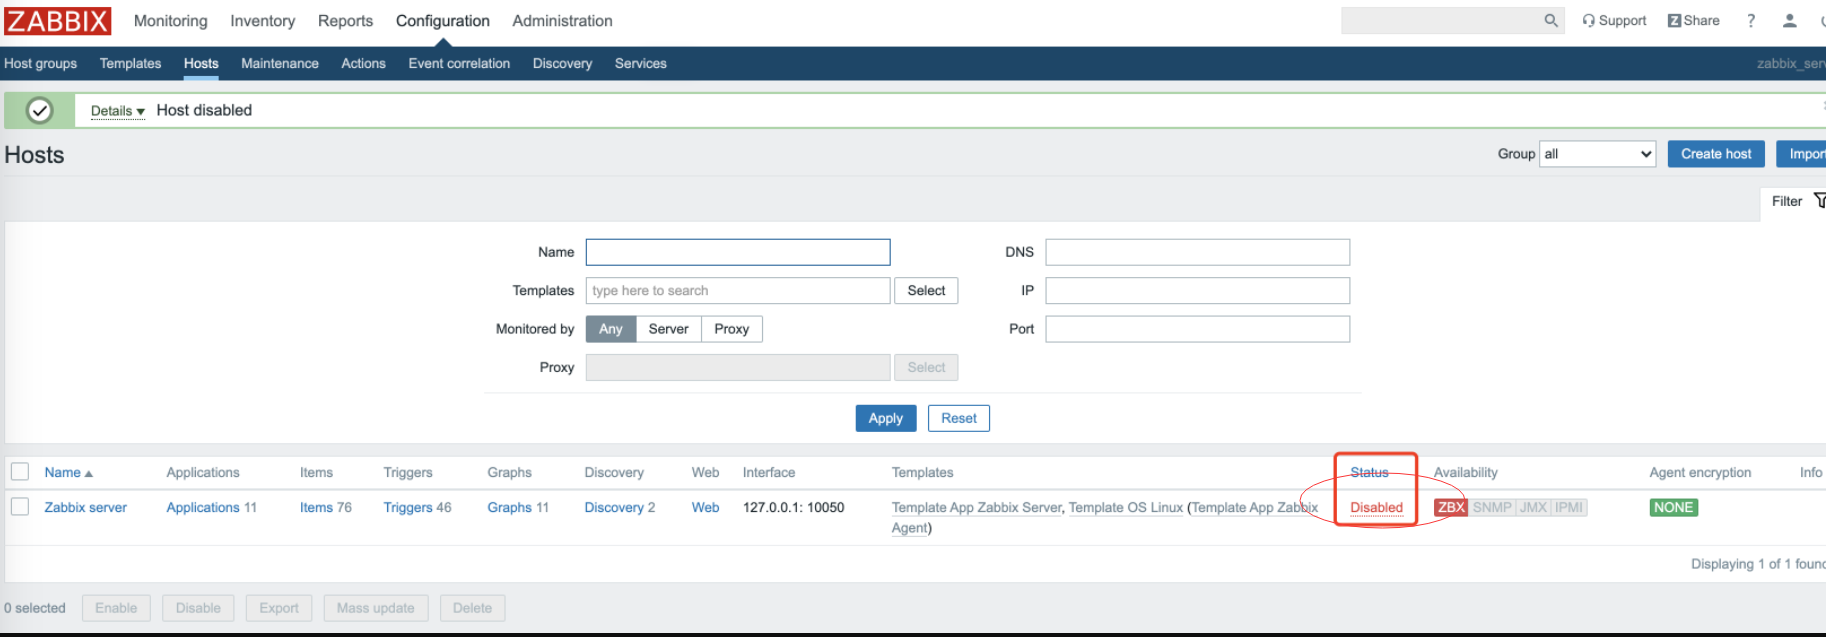Expand the Details message
The height and width of the screenshot is (637, 1826).
[x=117, y=111]
